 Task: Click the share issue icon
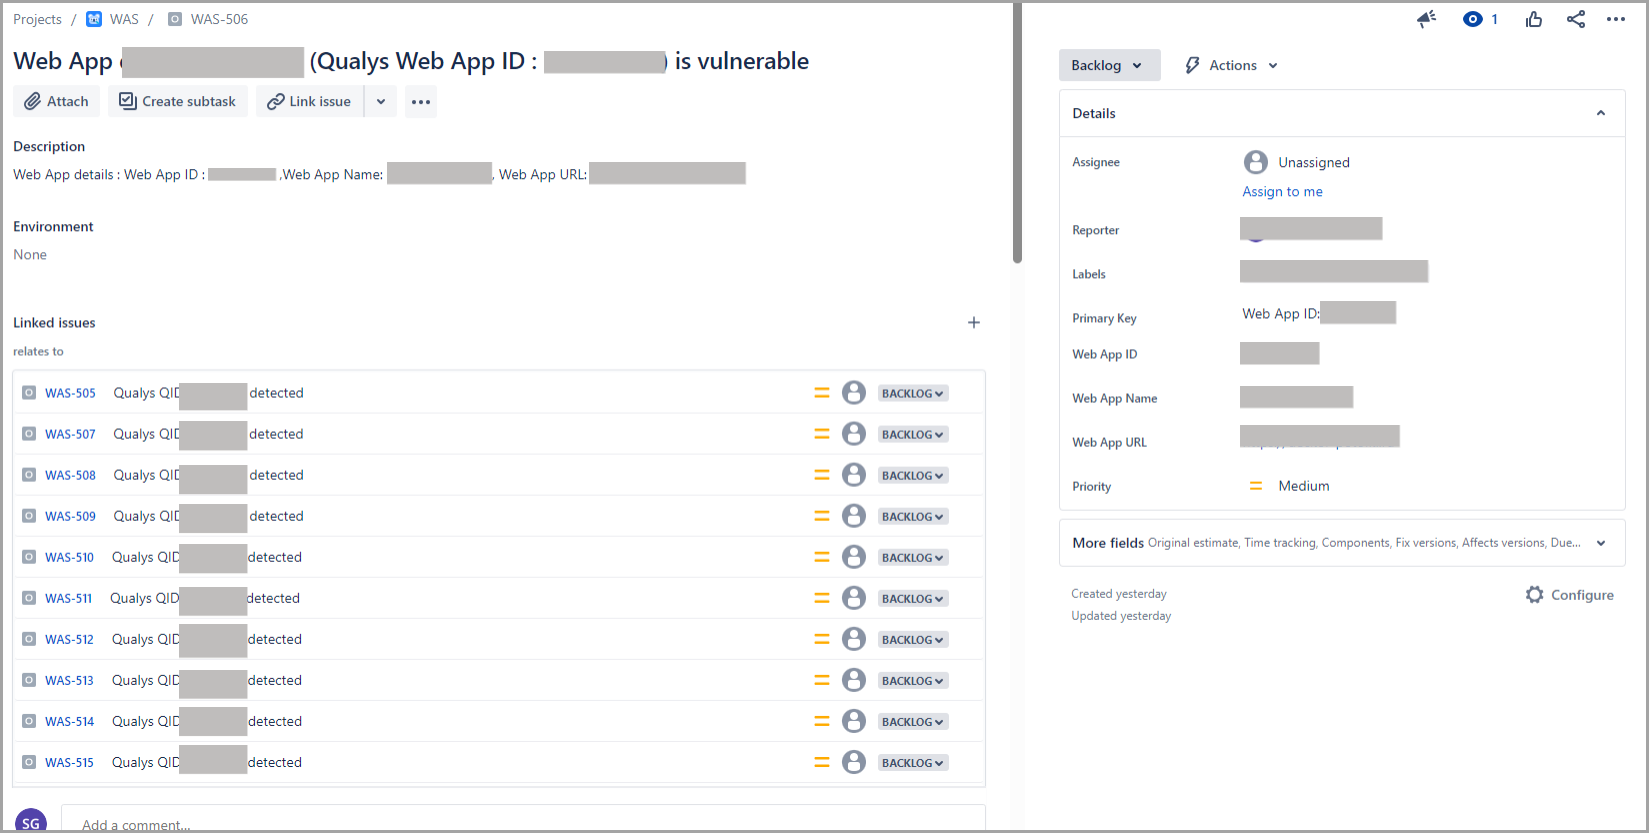tap(1576, 19)
